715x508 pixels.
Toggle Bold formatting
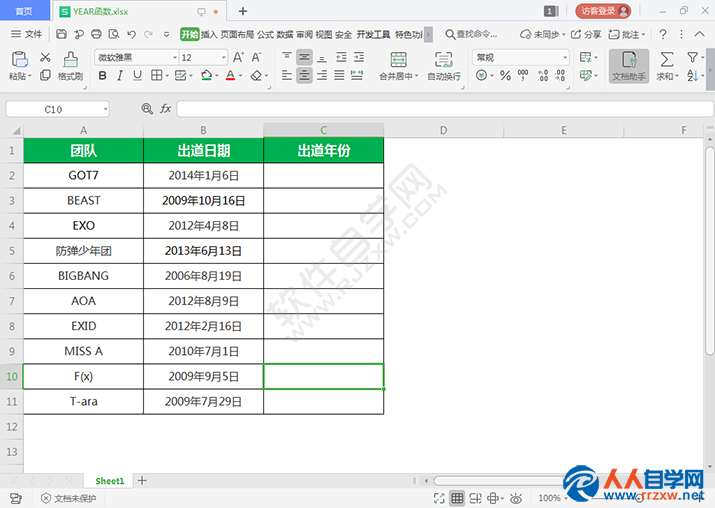click(x=103, y=75)
